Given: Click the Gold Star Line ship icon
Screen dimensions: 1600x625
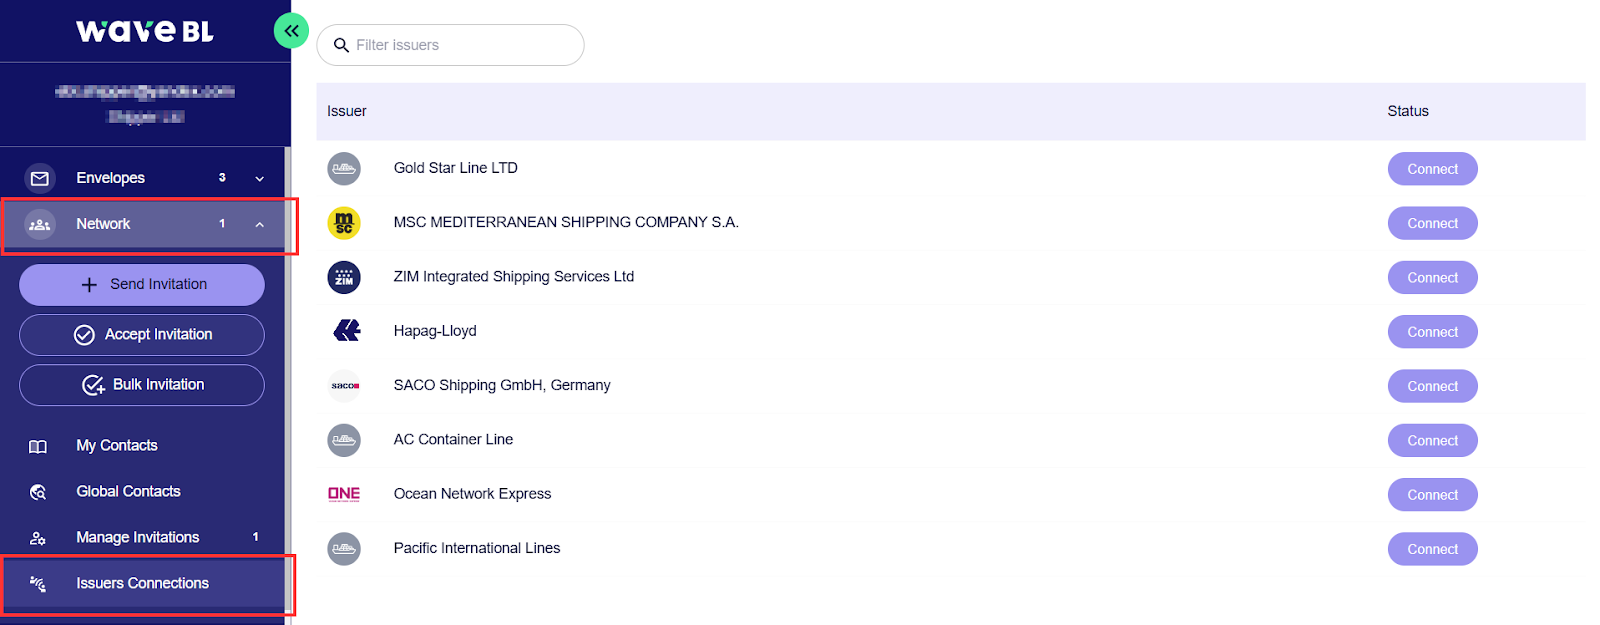Looking at the screenshot, I should click(344, 168).
